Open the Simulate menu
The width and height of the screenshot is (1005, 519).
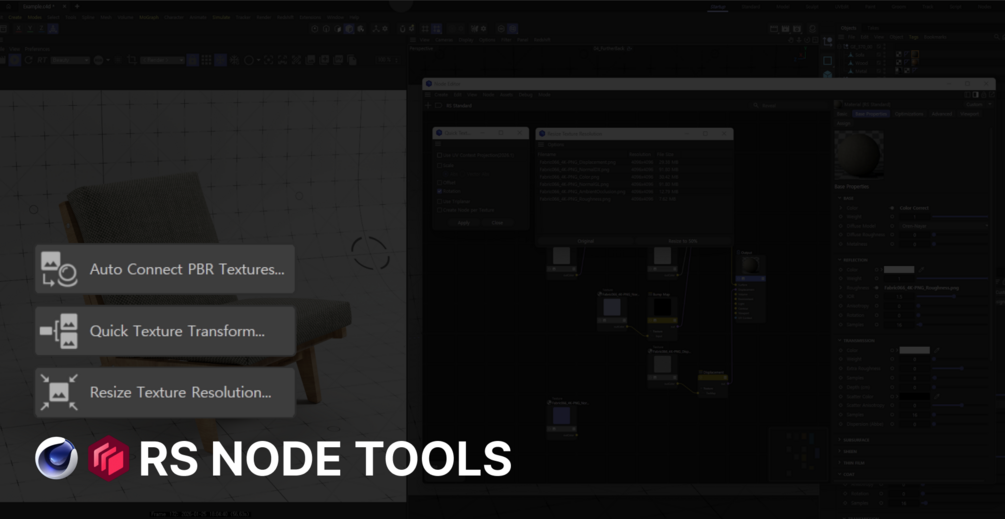coord(221,17)
